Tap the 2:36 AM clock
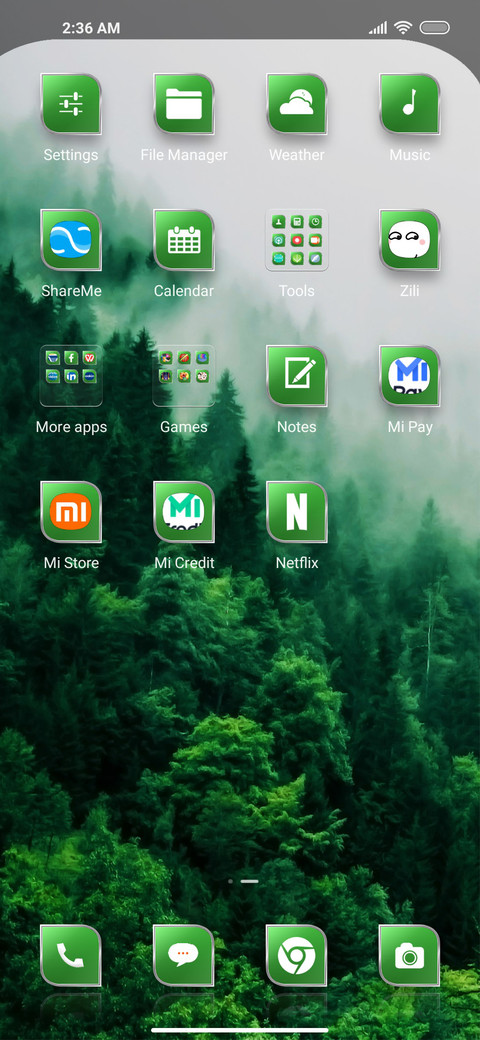 click(91, 28)
